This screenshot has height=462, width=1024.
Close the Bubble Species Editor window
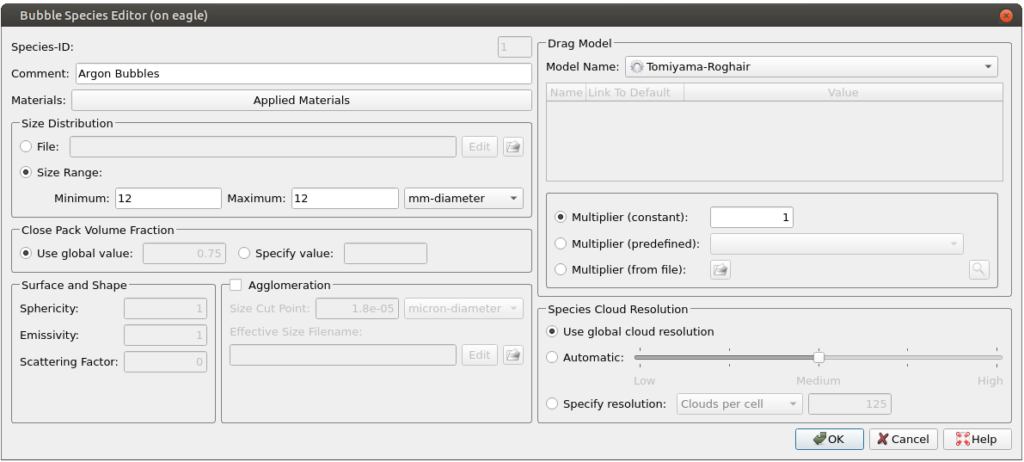coord(1005,15)
